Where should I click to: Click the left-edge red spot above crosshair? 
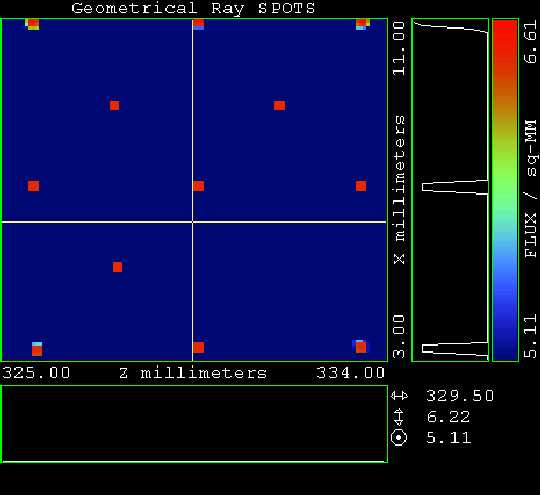point(33,186)
